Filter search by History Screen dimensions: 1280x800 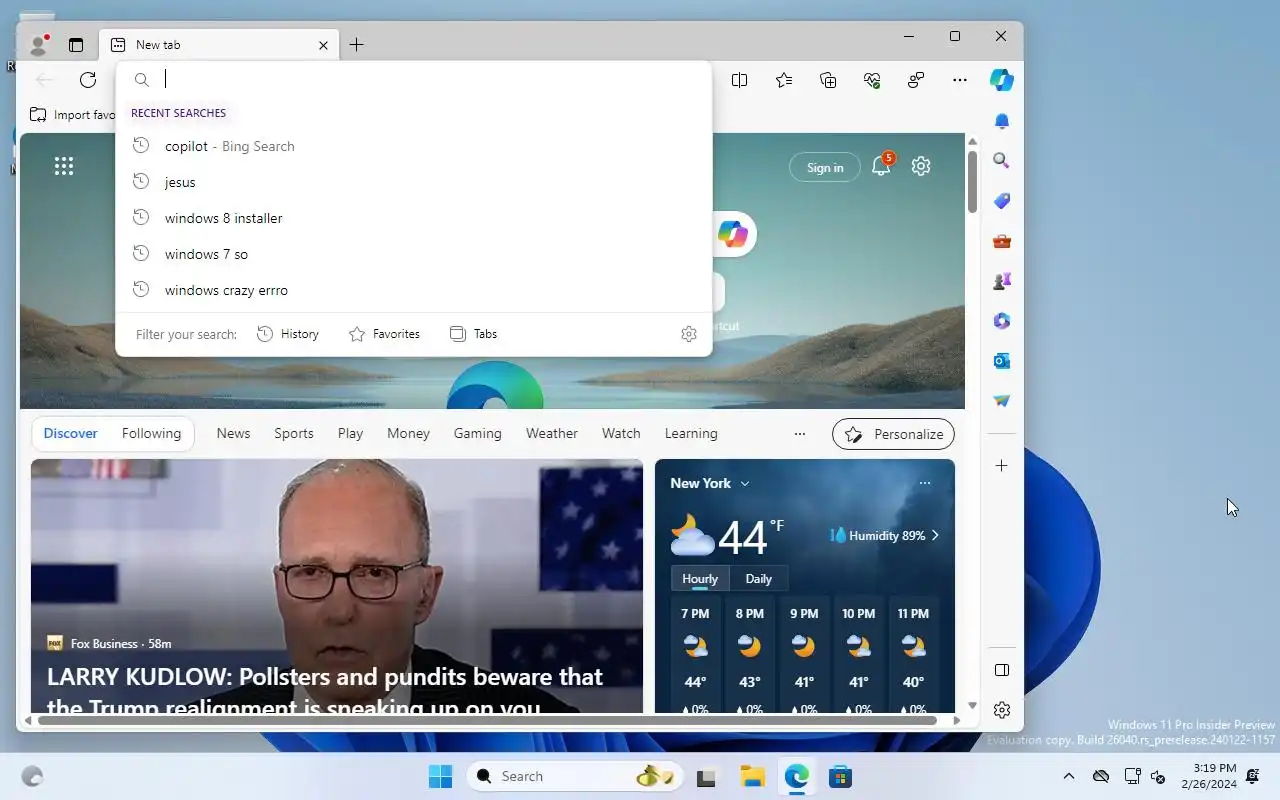pyautogui.click(x=288, y=334)
